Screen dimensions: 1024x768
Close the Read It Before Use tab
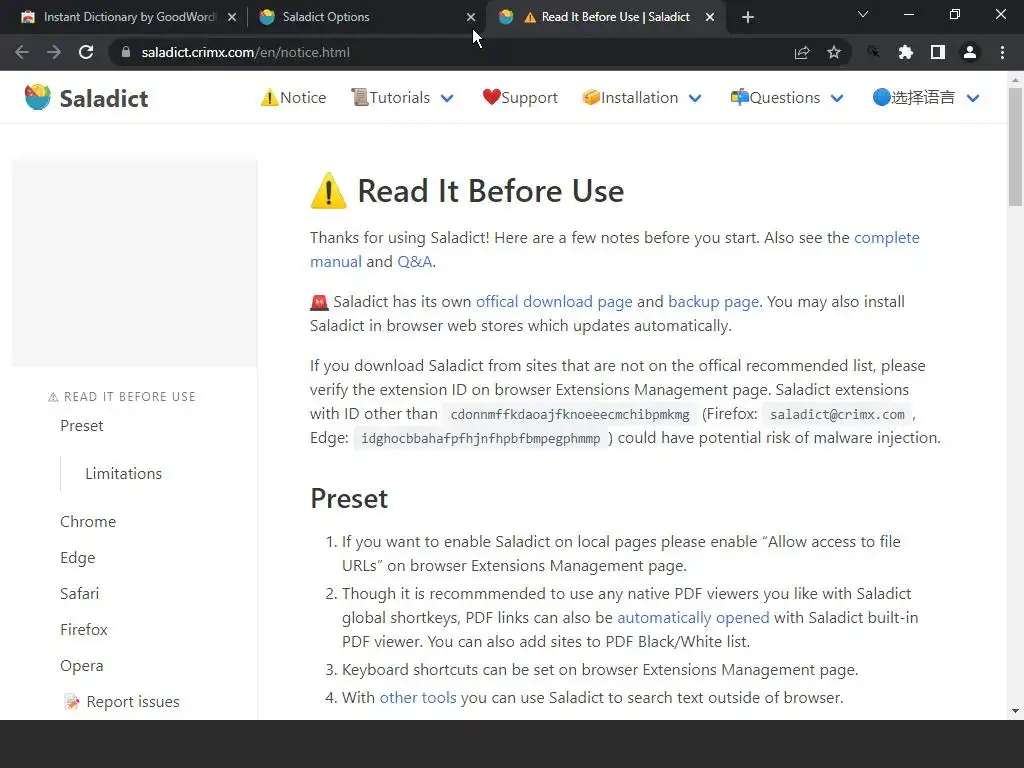(710, 17)
